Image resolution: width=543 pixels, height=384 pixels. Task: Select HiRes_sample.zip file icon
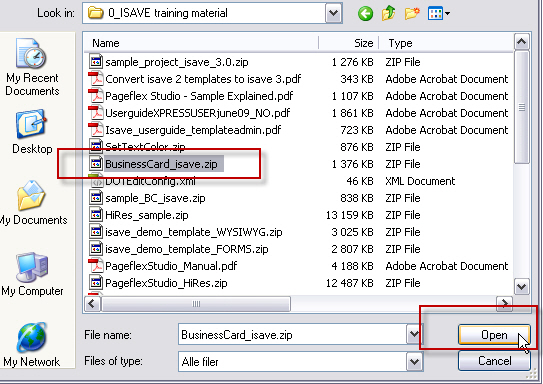(x=96, y=215)
